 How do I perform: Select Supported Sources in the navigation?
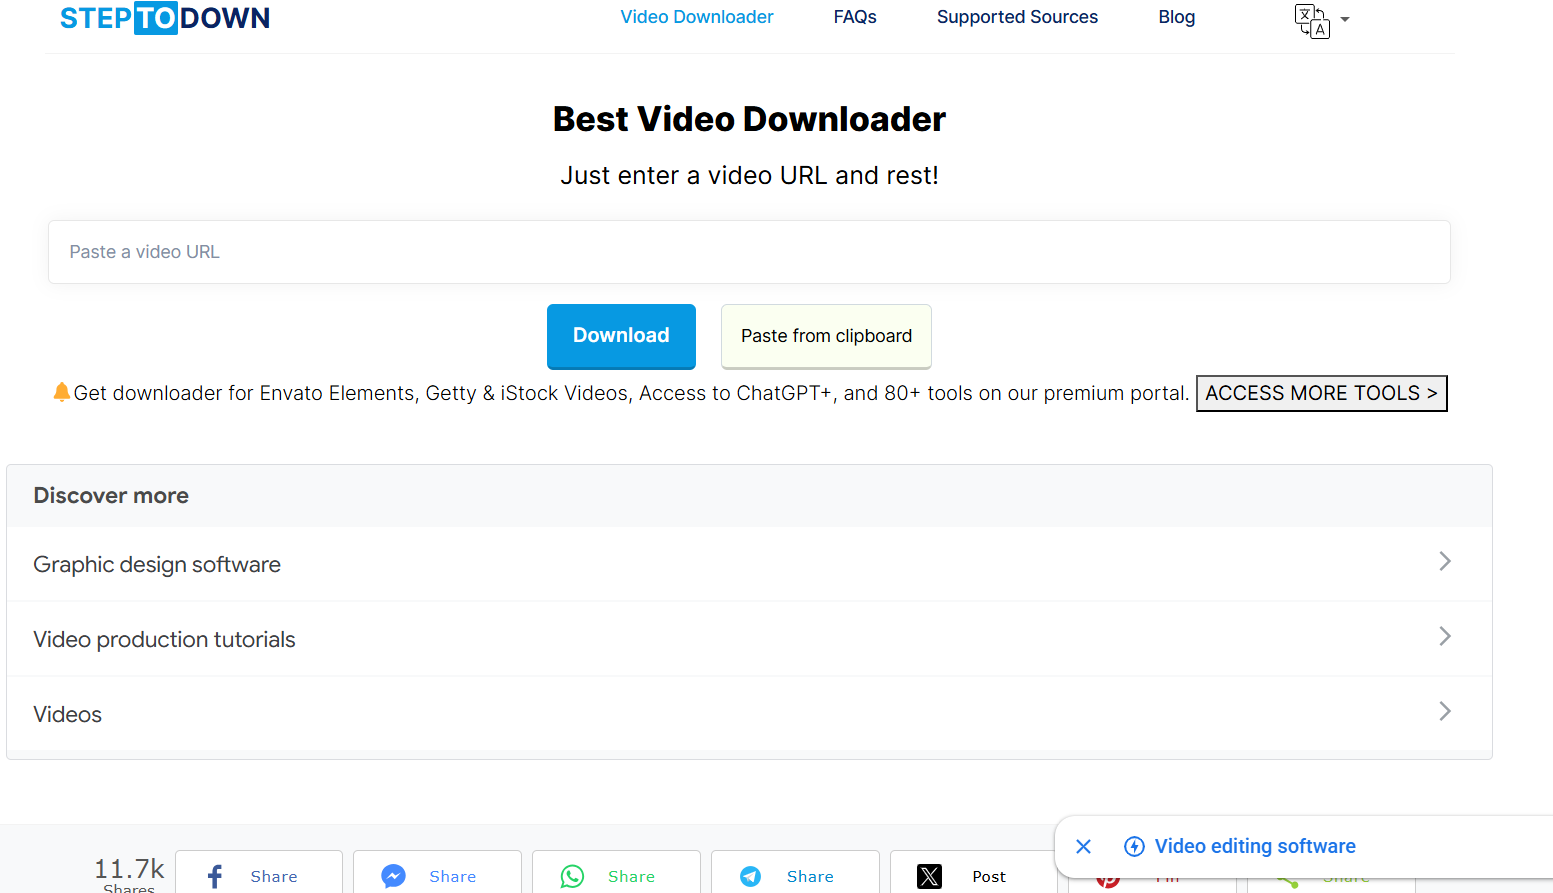coord(1017,17)
